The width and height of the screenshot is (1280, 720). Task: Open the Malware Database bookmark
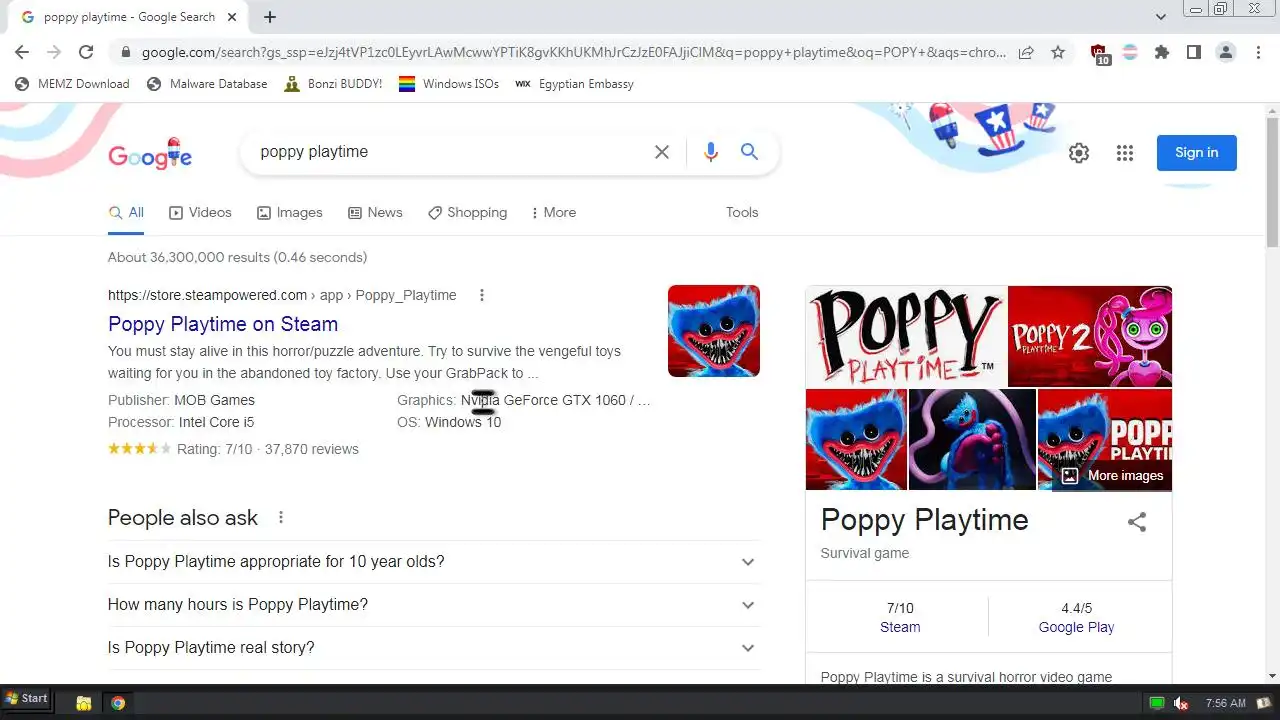pos(207,84)
